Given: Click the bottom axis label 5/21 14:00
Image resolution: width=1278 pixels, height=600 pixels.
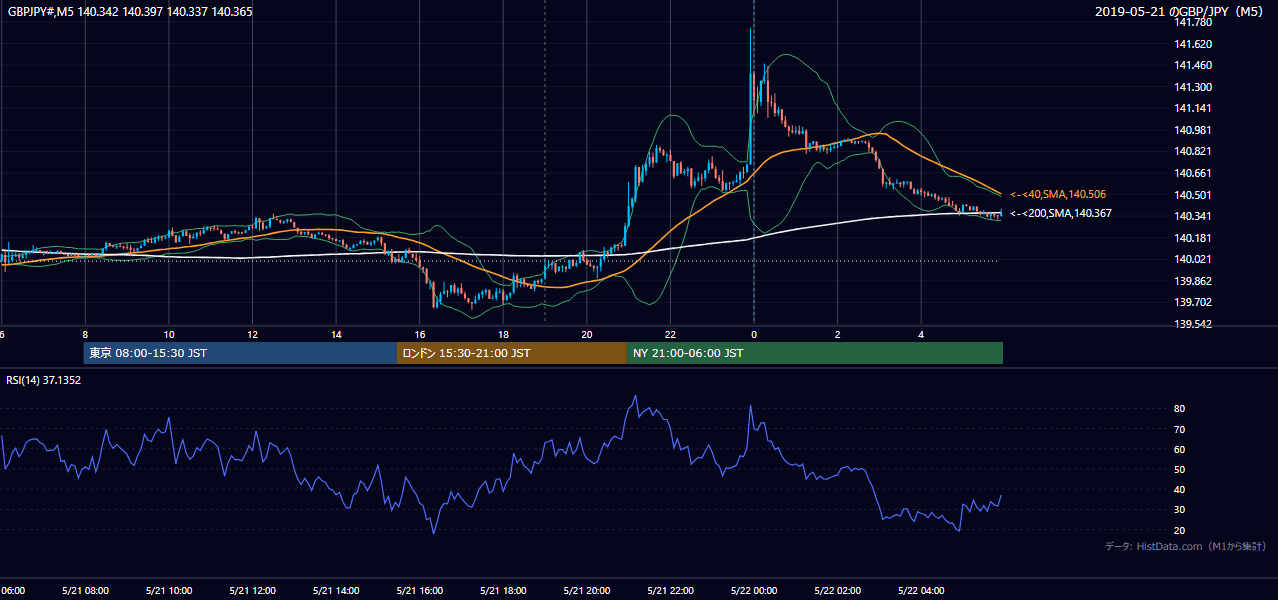Looking at the screenshot, I should click(336, 590).
